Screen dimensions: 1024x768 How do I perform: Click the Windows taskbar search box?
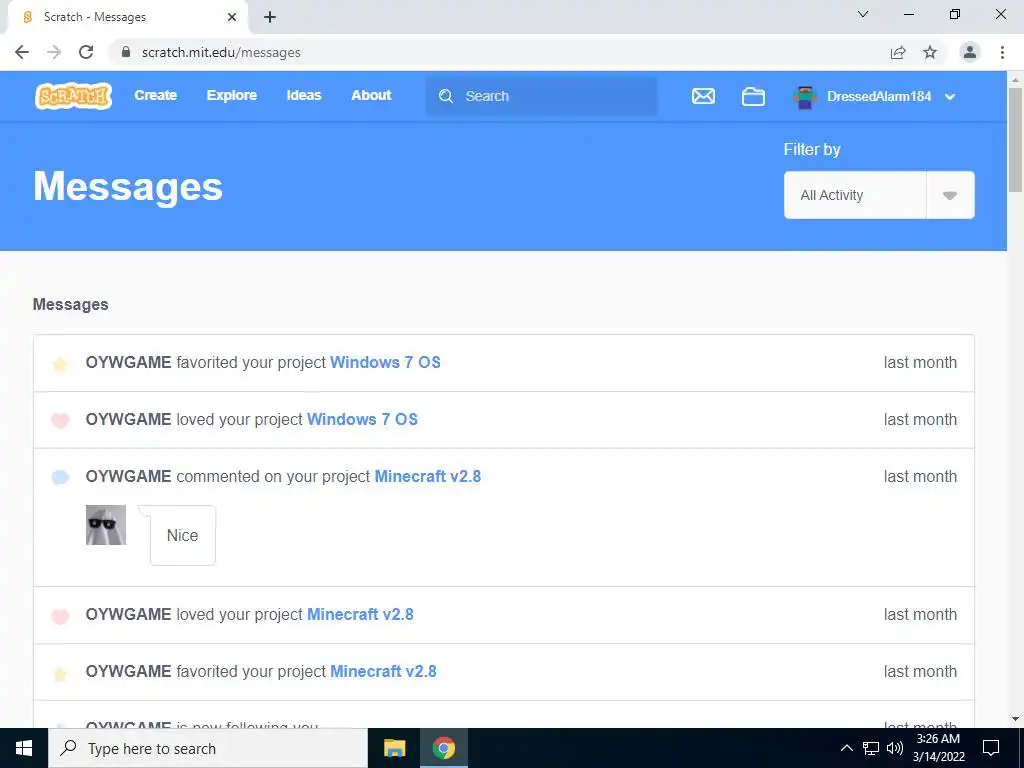[208, 748]
